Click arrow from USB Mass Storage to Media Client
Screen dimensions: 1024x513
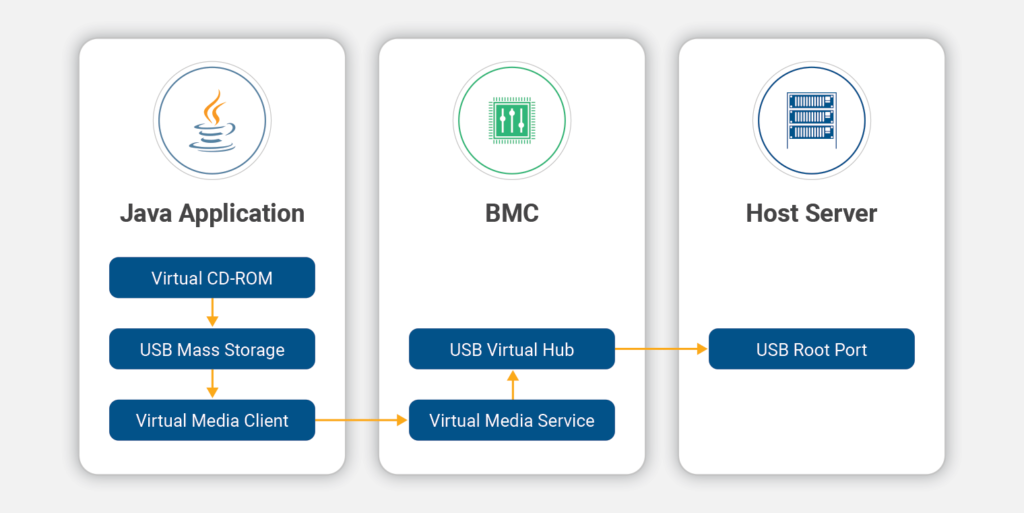[x=212, y=385]
